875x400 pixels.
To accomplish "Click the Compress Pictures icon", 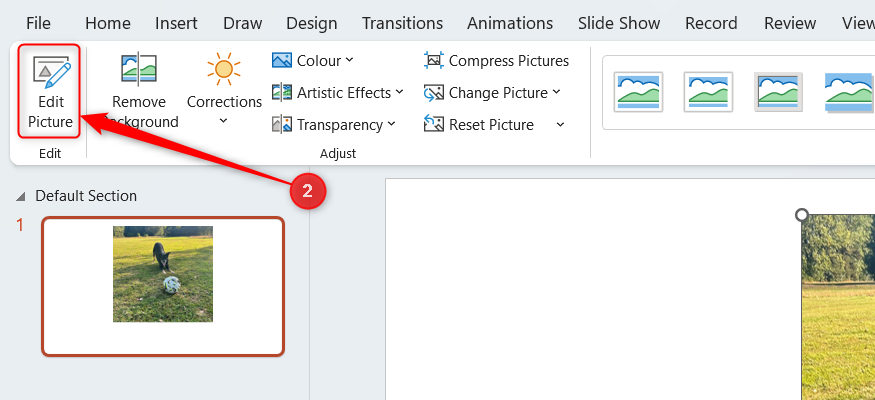I will pos(434,60).
